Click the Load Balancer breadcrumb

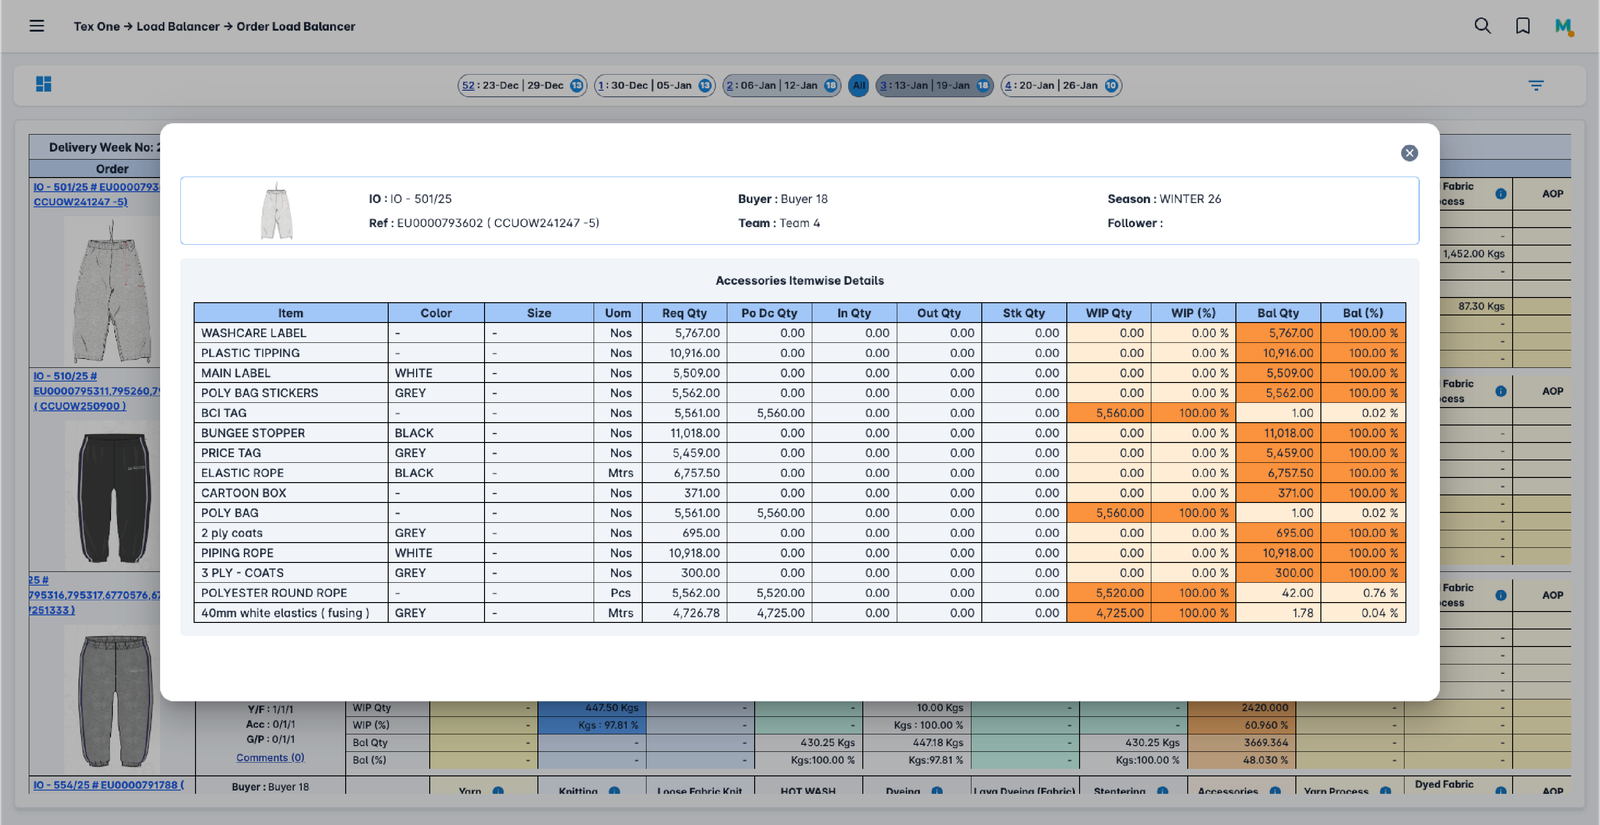click(178, 27)
